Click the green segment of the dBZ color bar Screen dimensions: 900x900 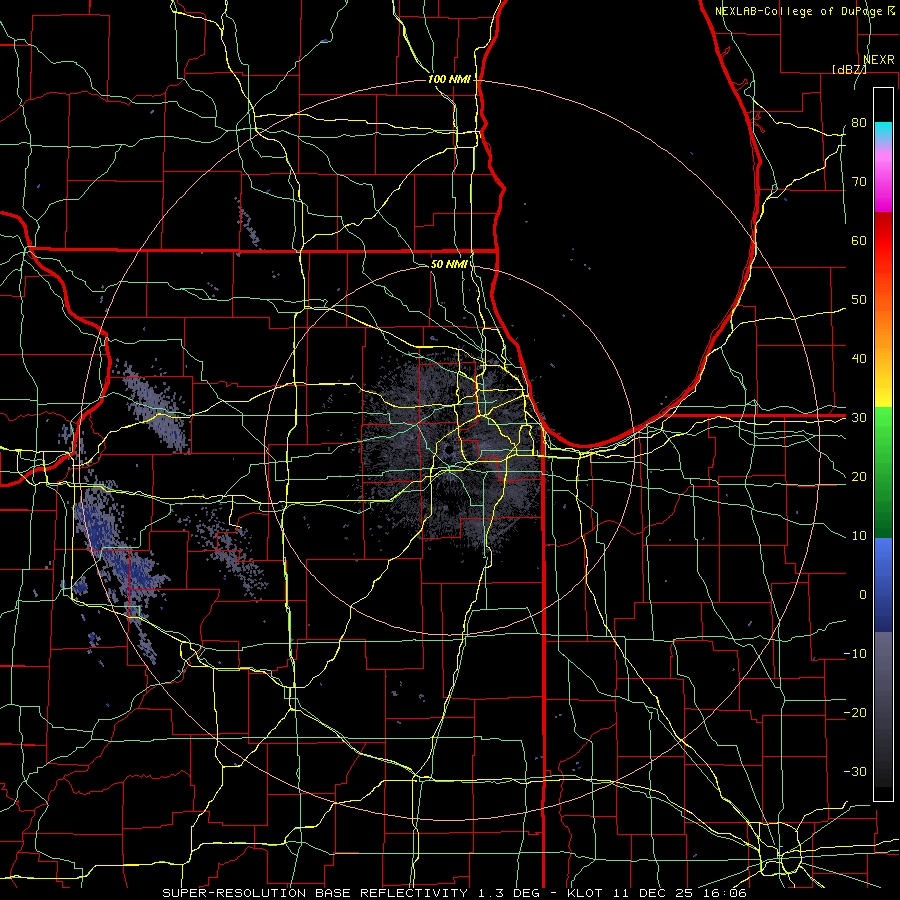tap(883, 472)
